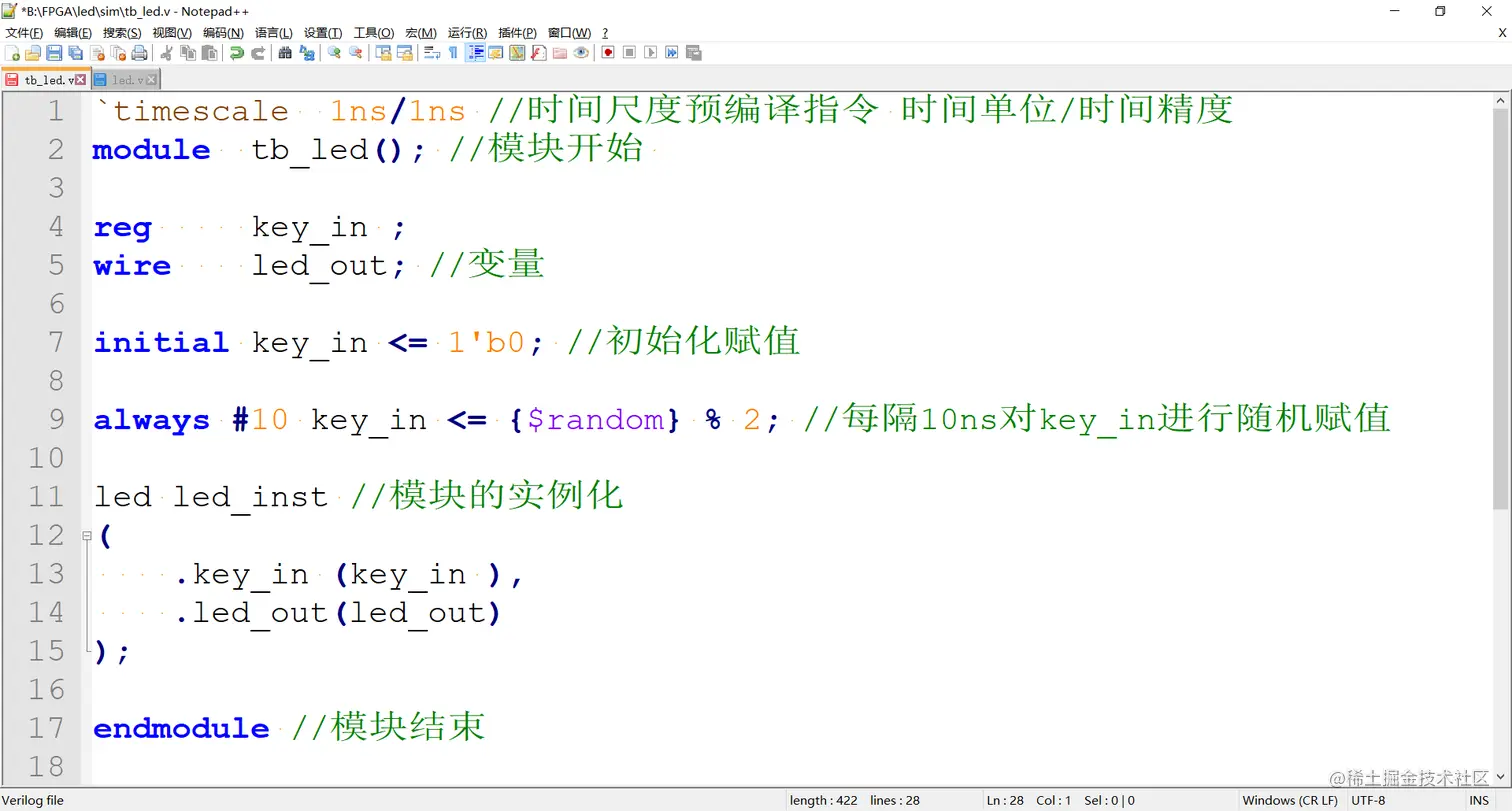Open Find using the binoculars icon
1512x811 pixels.
(x=284, y=52)
